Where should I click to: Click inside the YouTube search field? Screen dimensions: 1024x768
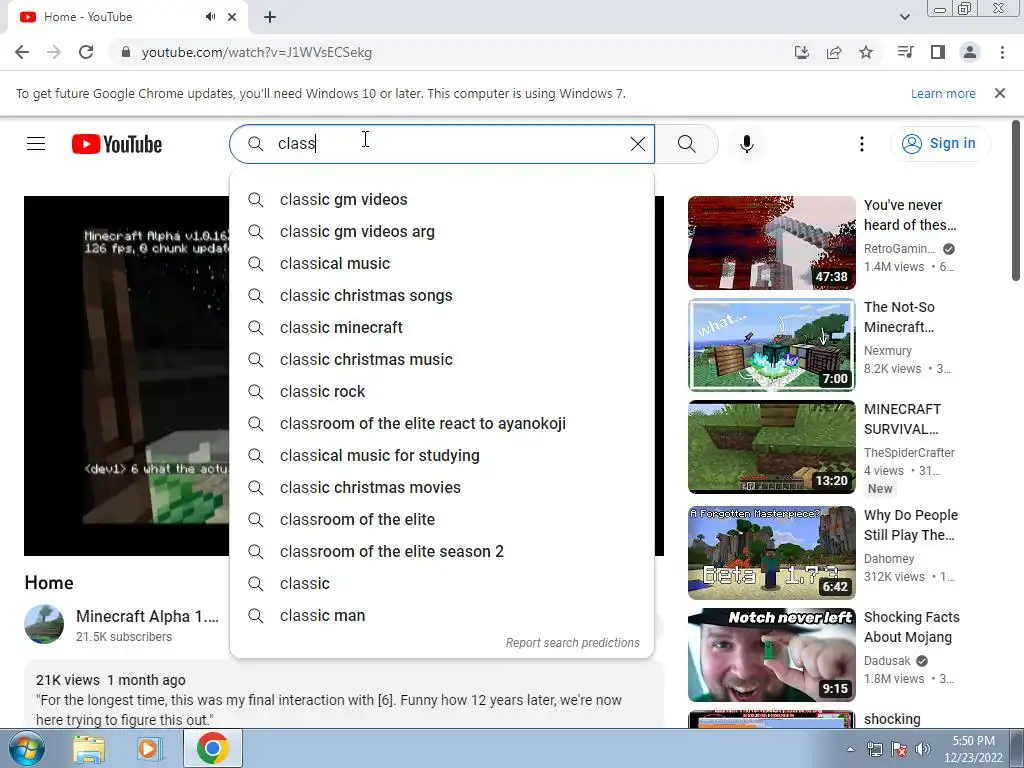tap(442, 144)
